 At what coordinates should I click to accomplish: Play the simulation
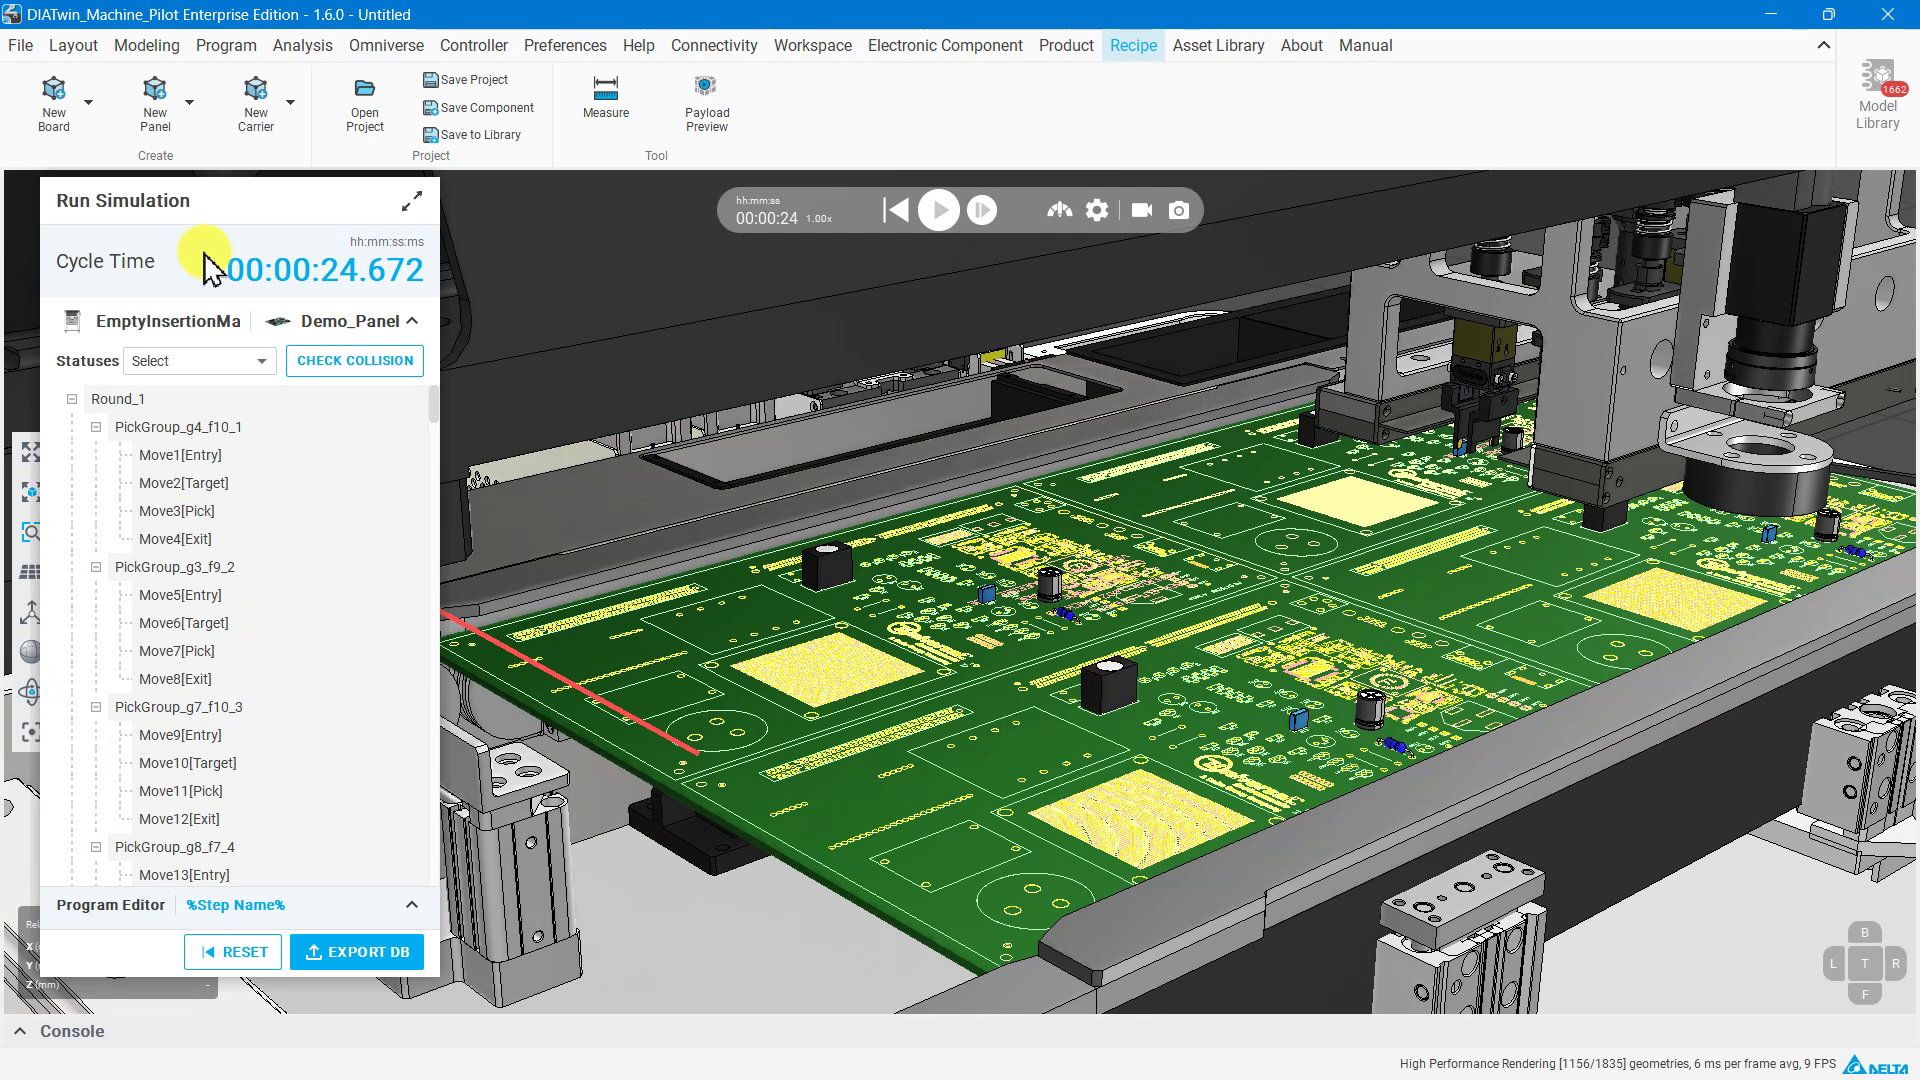point(939,210)
